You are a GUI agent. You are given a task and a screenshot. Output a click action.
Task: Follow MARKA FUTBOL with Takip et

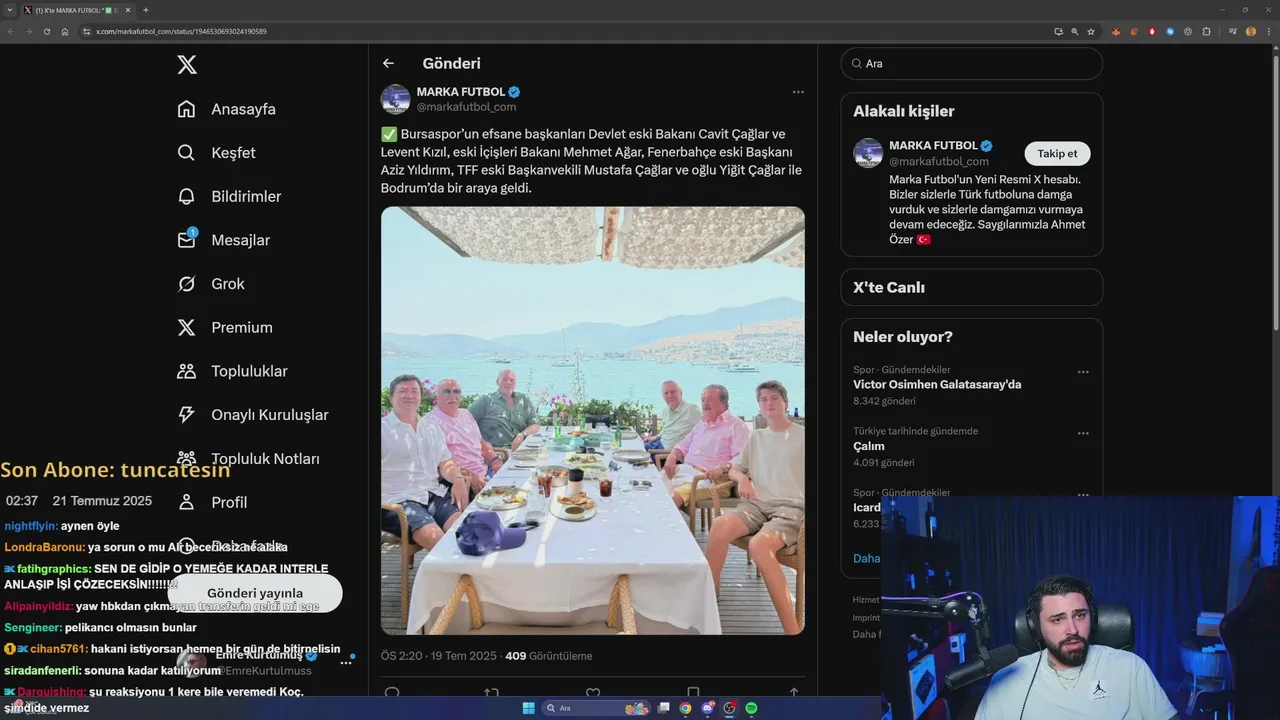(x=1057, y=153)
